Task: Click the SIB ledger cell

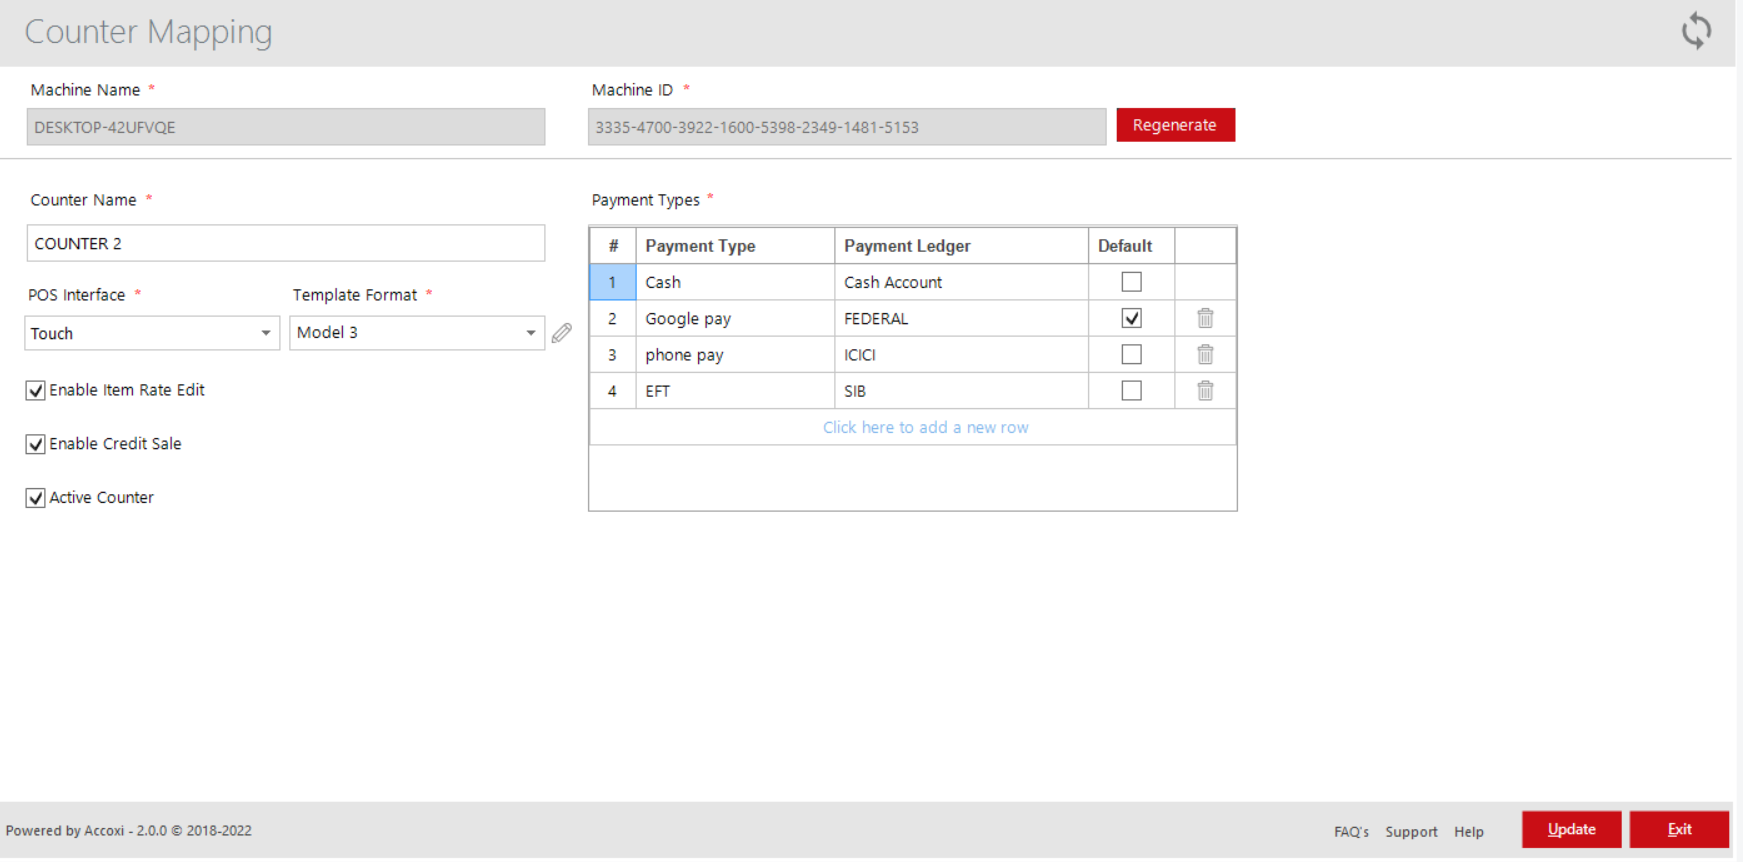Action: 961,391
